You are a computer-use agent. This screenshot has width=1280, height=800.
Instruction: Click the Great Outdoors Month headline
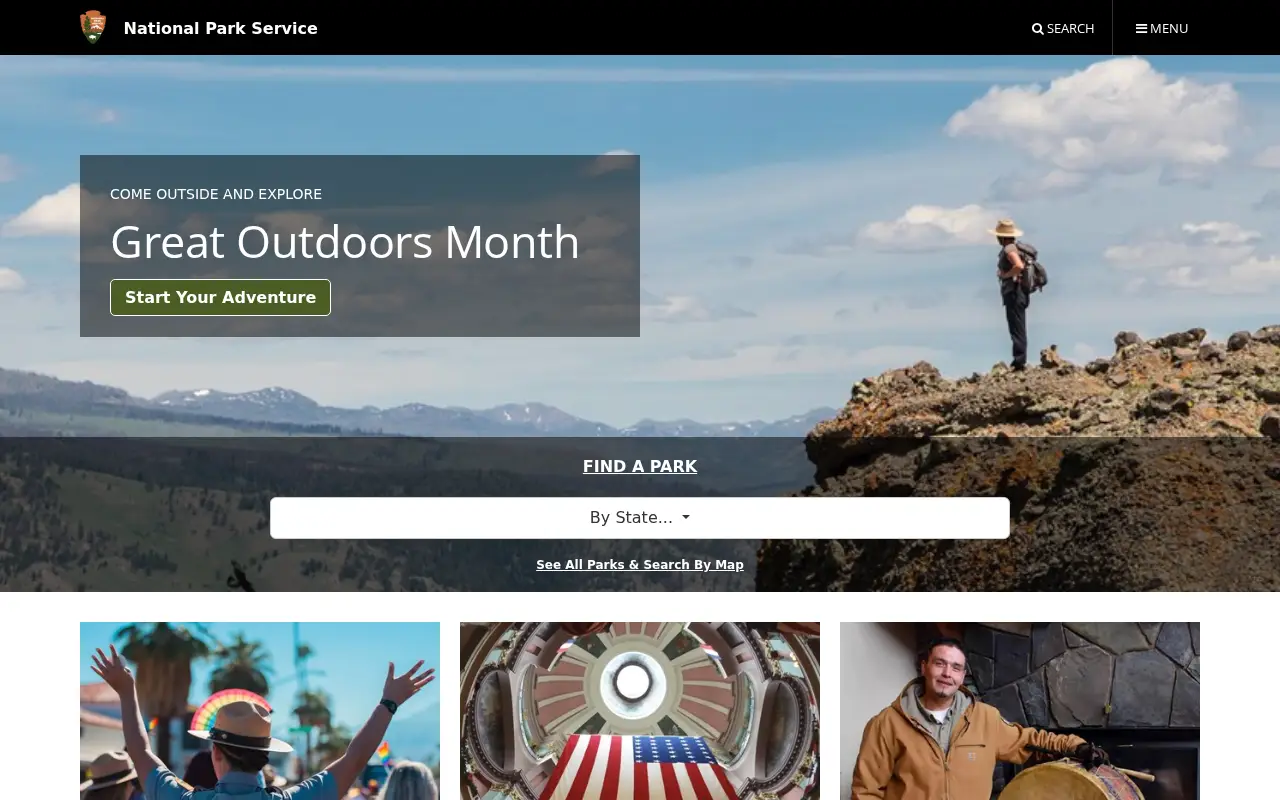click(x=345, y=242)
